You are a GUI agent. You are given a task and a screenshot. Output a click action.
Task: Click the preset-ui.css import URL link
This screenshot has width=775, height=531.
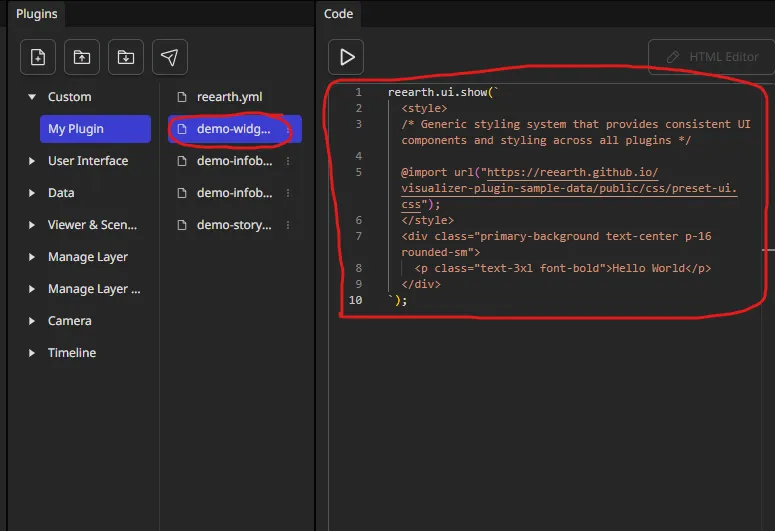coord(568,188)
